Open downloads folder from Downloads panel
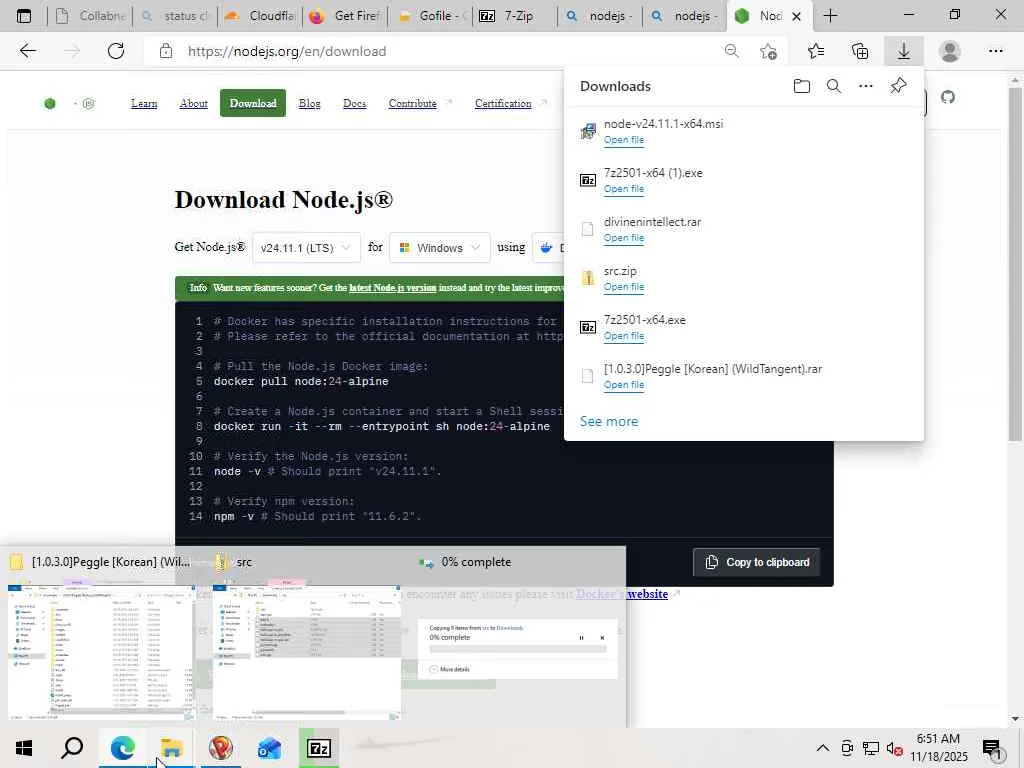 pyautogui.click(x=802, y=86)
